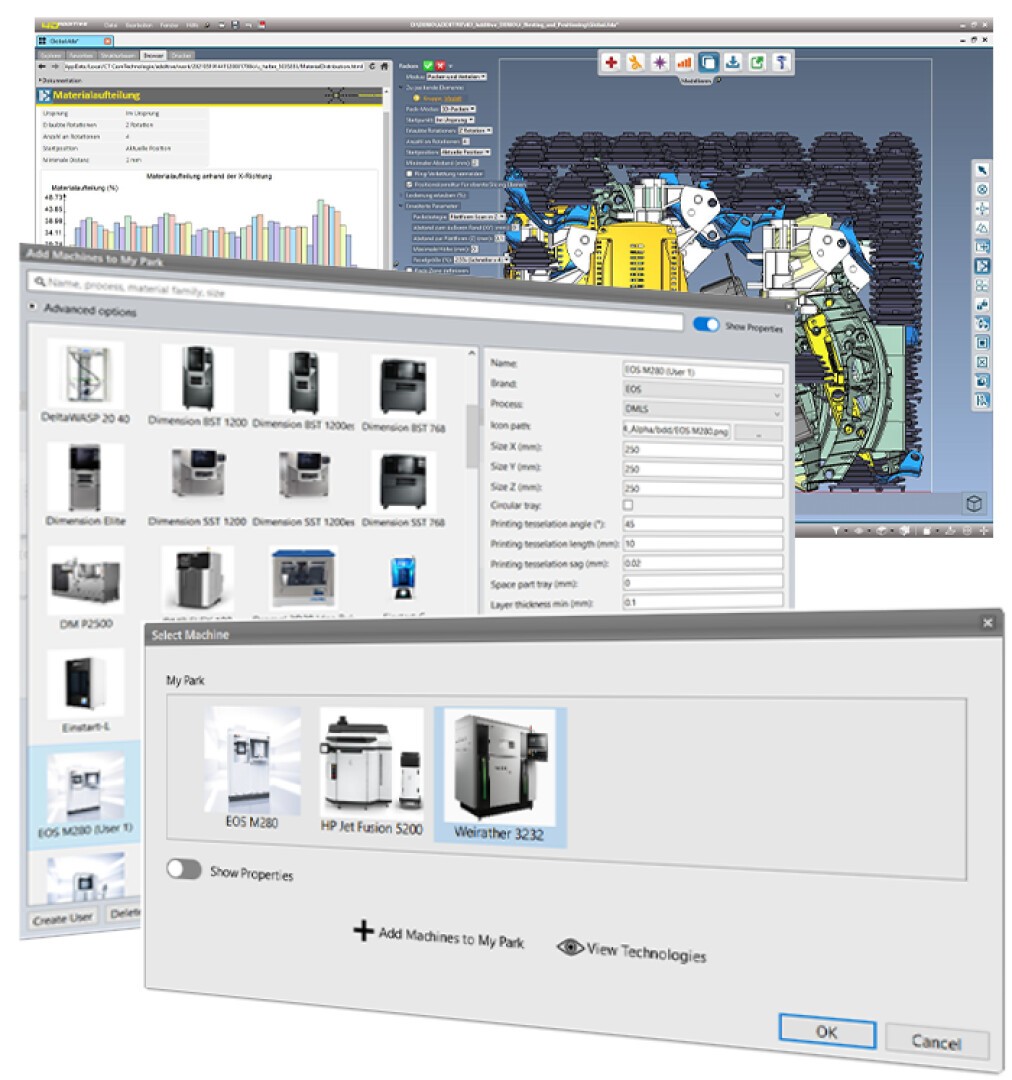Switch to the tab right of the Browser tab

point(181,55)
